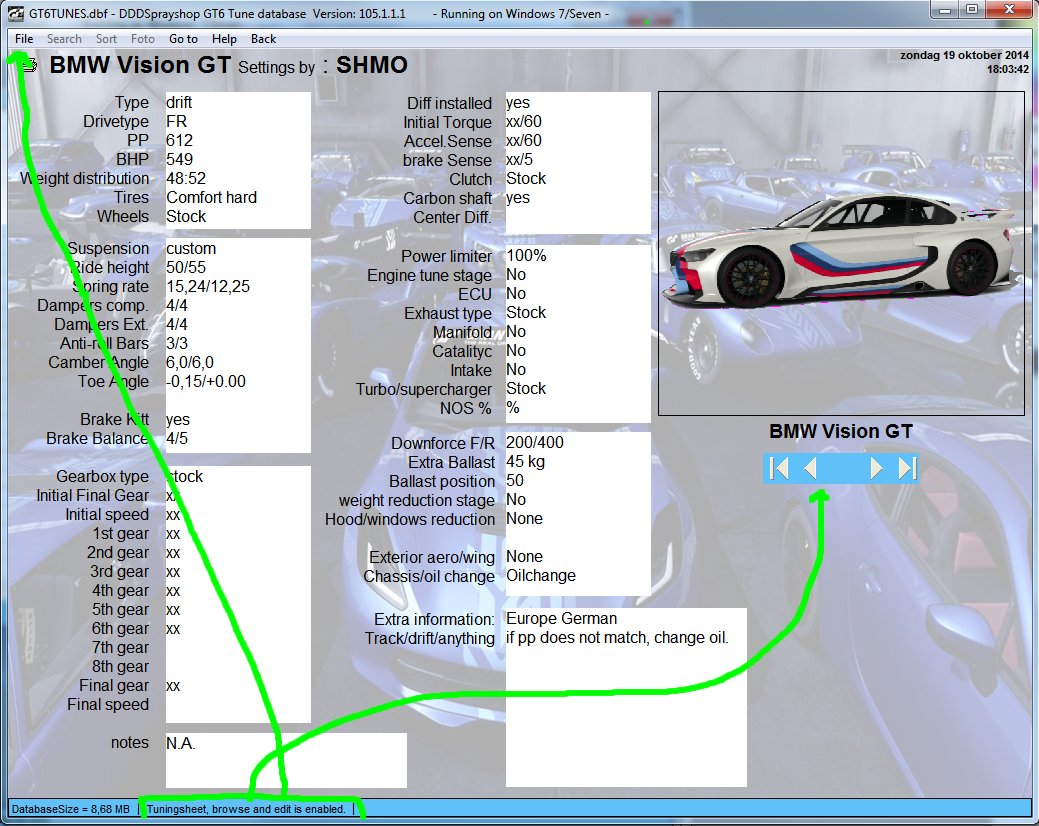Click the "Comfort hard" Tires value
This screenshot has width=1039, height=826.
211,197
